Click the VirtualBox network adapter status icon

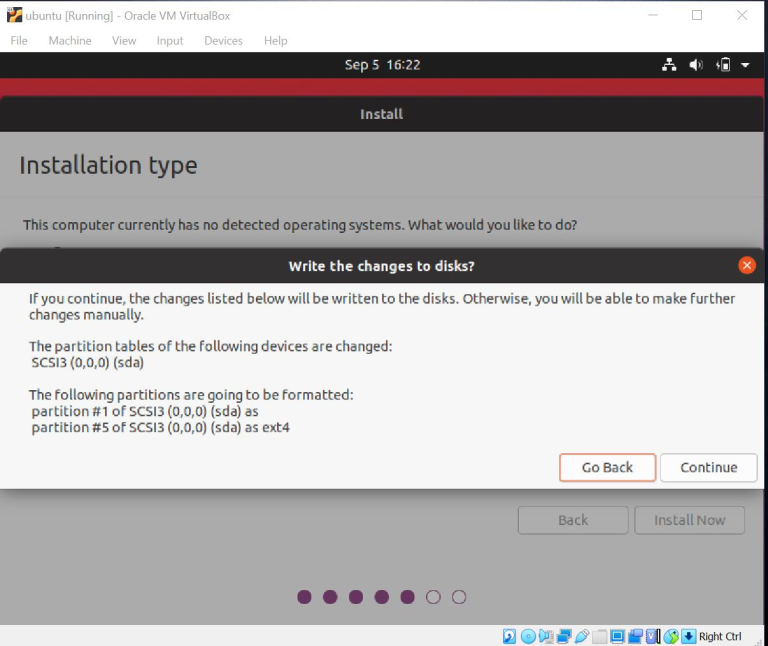[x=563, y=636]
